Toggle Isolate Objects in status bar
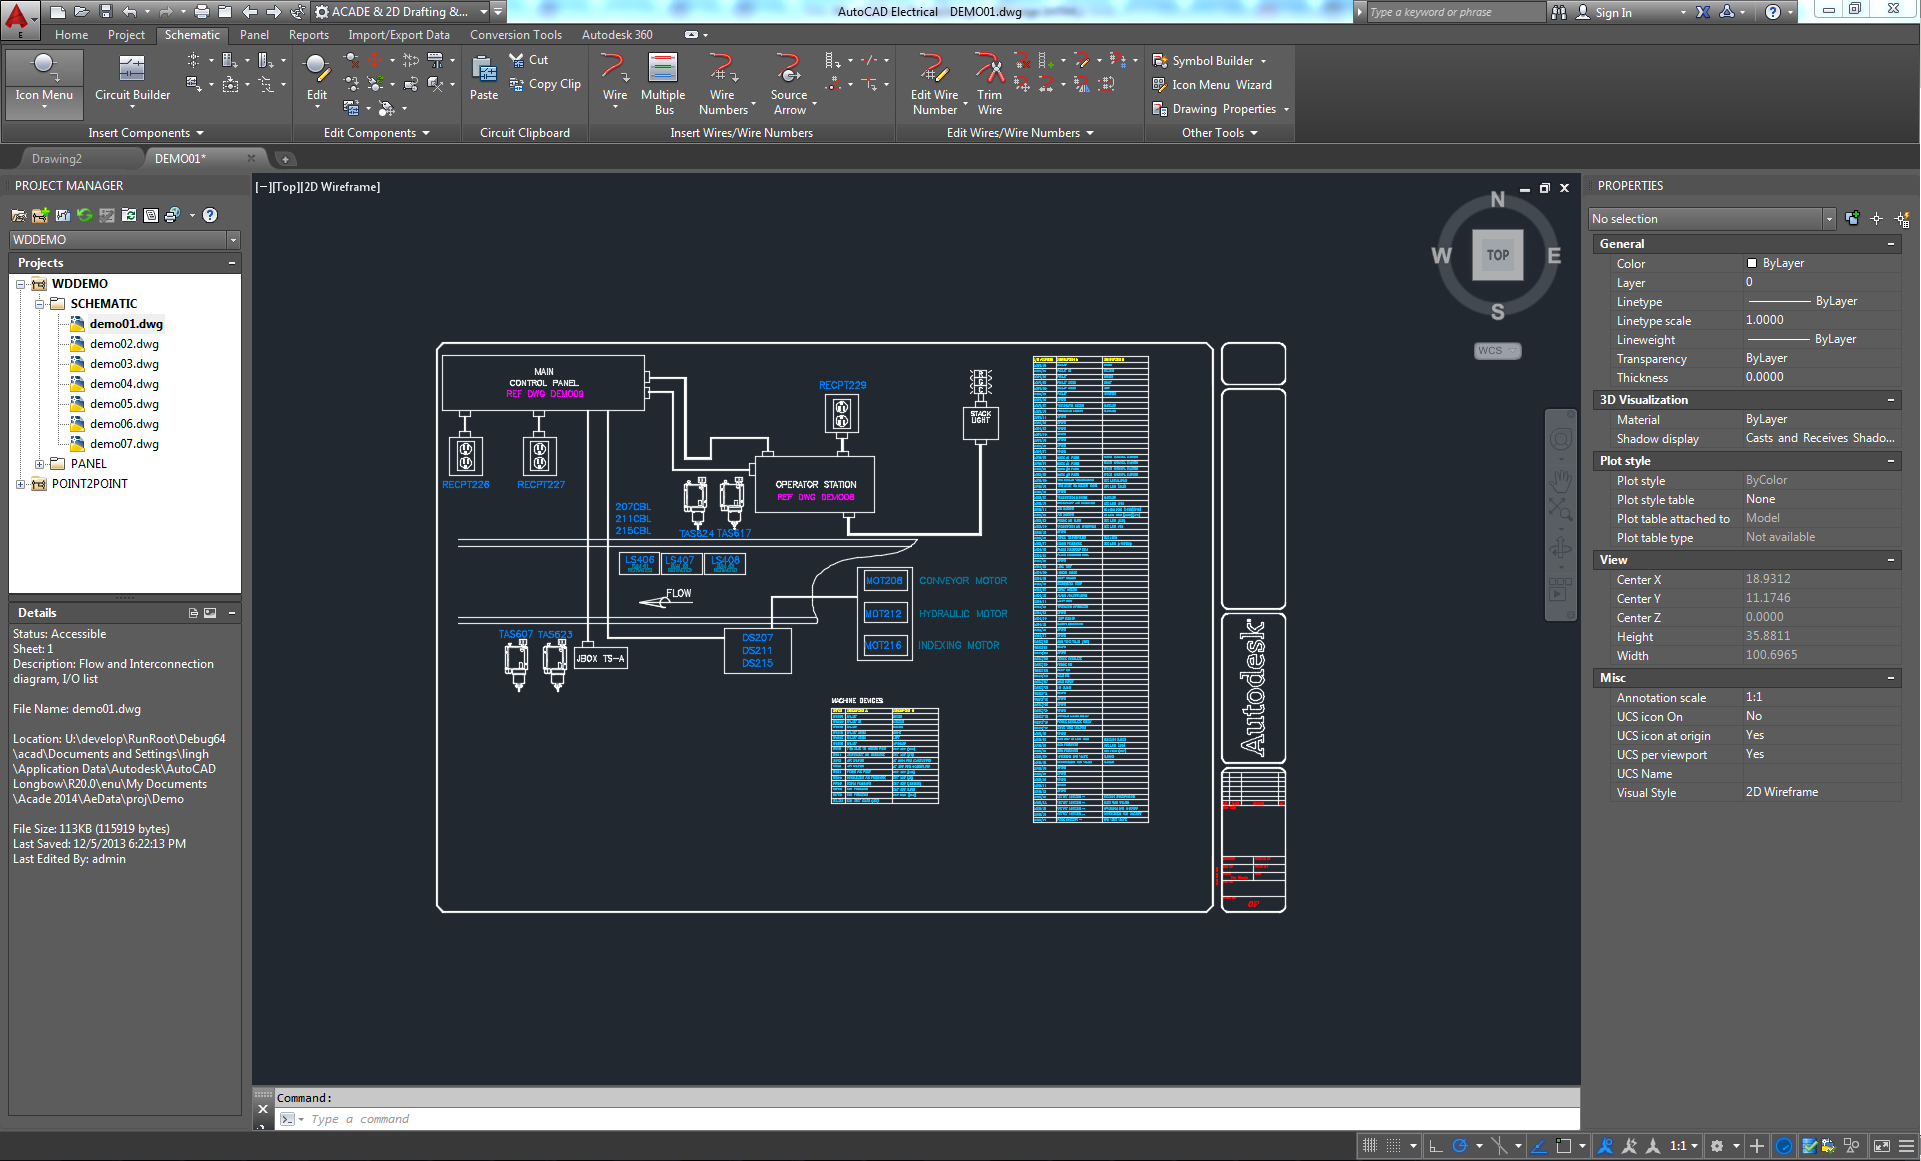This screenshot has height=1161, width=1921. [x=1851, y=1146]
